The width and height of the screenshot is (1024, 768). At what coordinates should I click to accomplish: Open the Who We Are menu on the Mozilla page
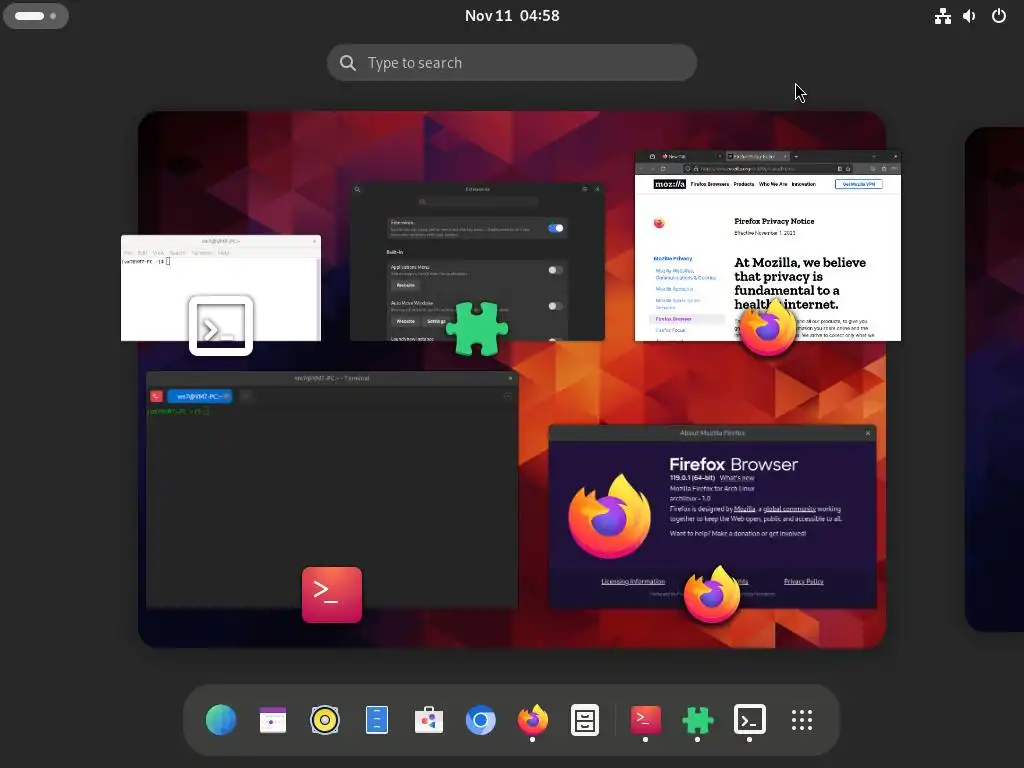[x=773, y=184]
